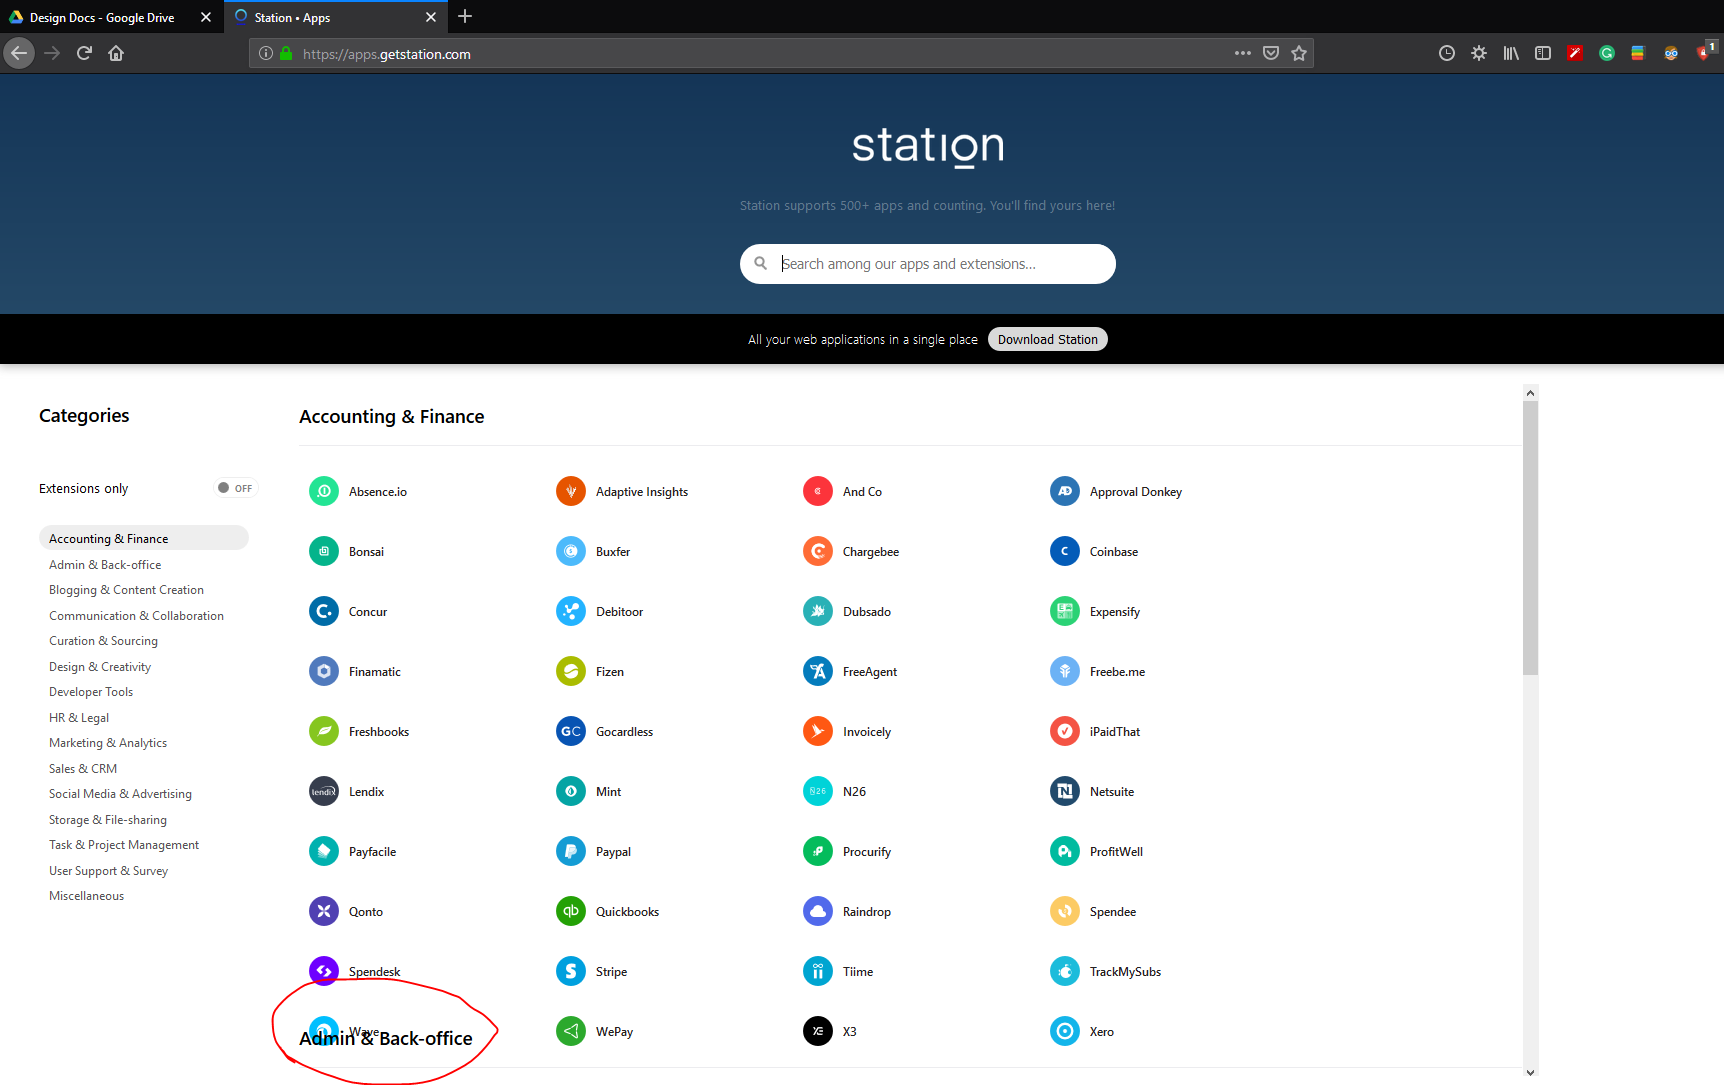
Task: Open the page actions ellipsis menu
Action: pyautogui.click(x=1242, y=54)
